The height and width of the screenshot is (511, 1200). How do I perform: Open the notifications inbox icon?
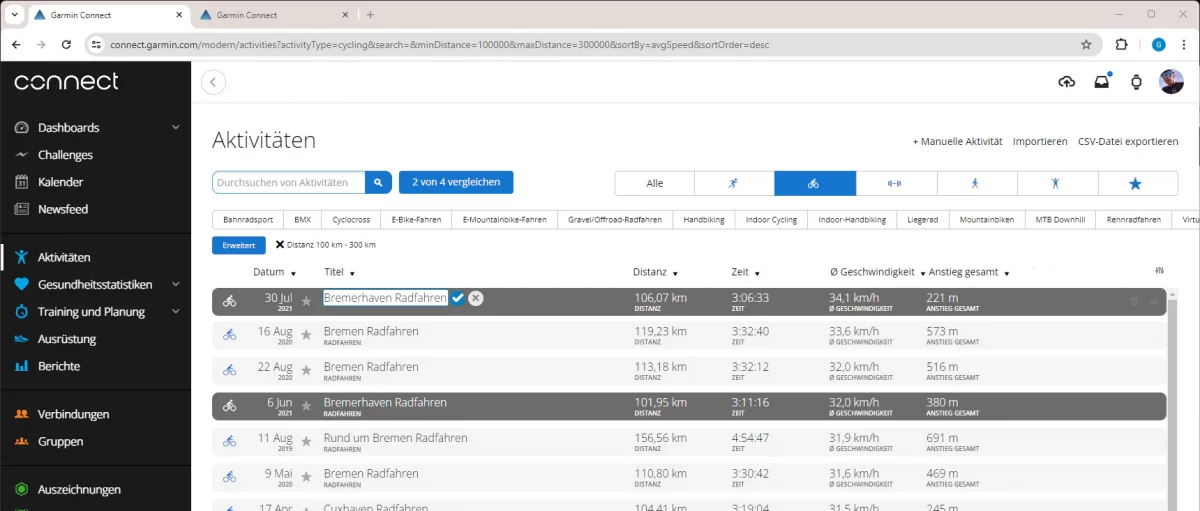pos(1101,82)
